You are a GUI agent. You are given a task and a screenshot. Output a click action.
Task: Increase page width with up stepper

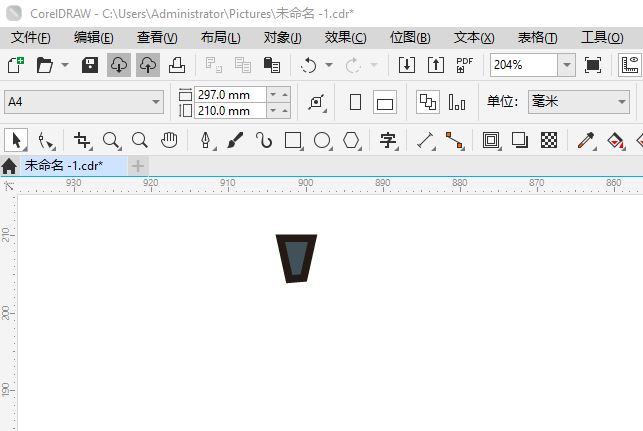(x=285, y=95)
